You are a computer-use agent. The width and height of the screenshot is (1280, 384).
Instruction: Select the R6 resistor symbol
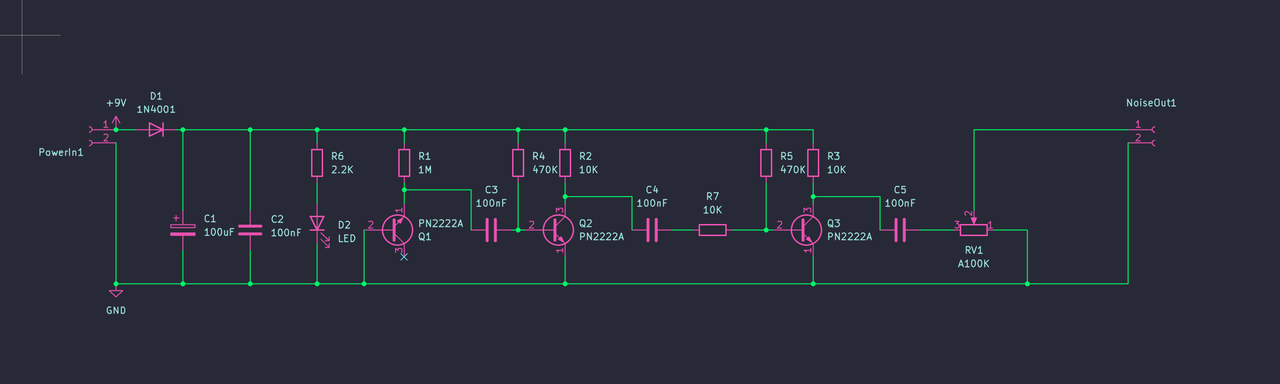(317, 163)
